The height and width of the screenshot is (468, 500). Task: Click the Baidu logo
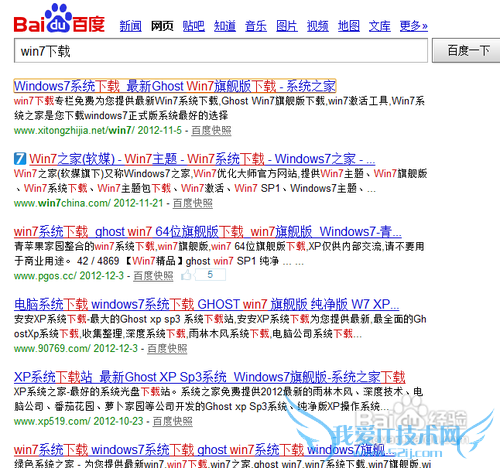(59, 18)
